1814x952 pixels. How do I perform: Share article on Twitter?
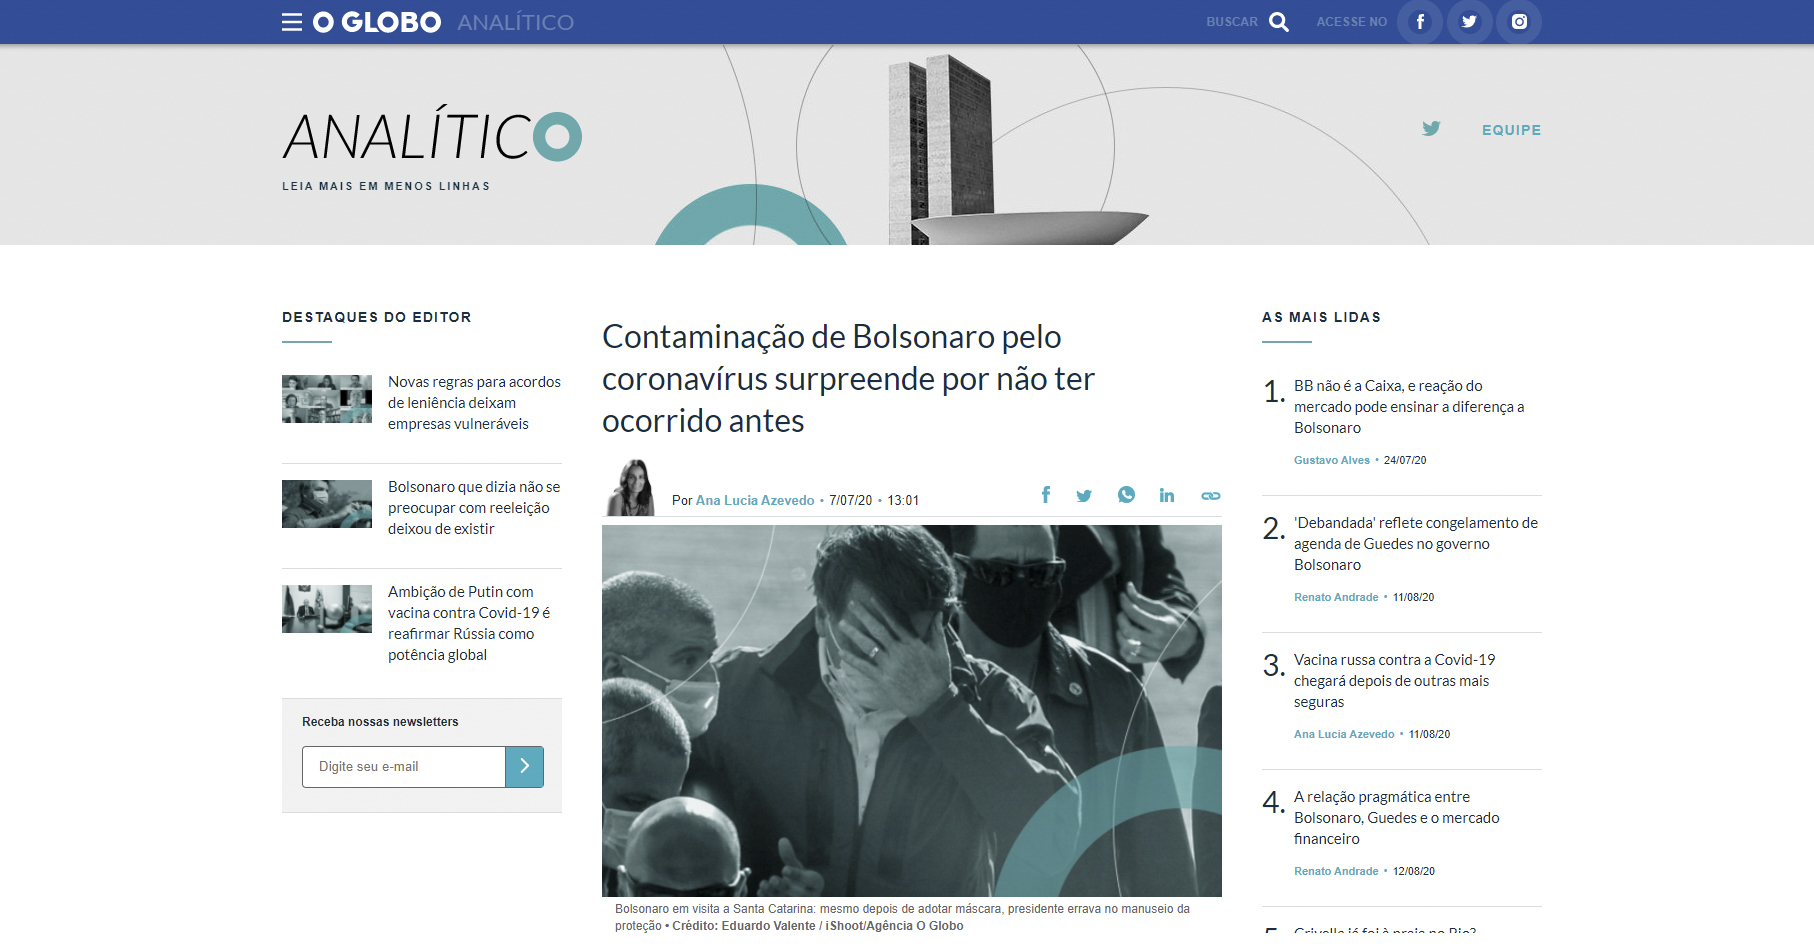click(x=1084, y=495)
